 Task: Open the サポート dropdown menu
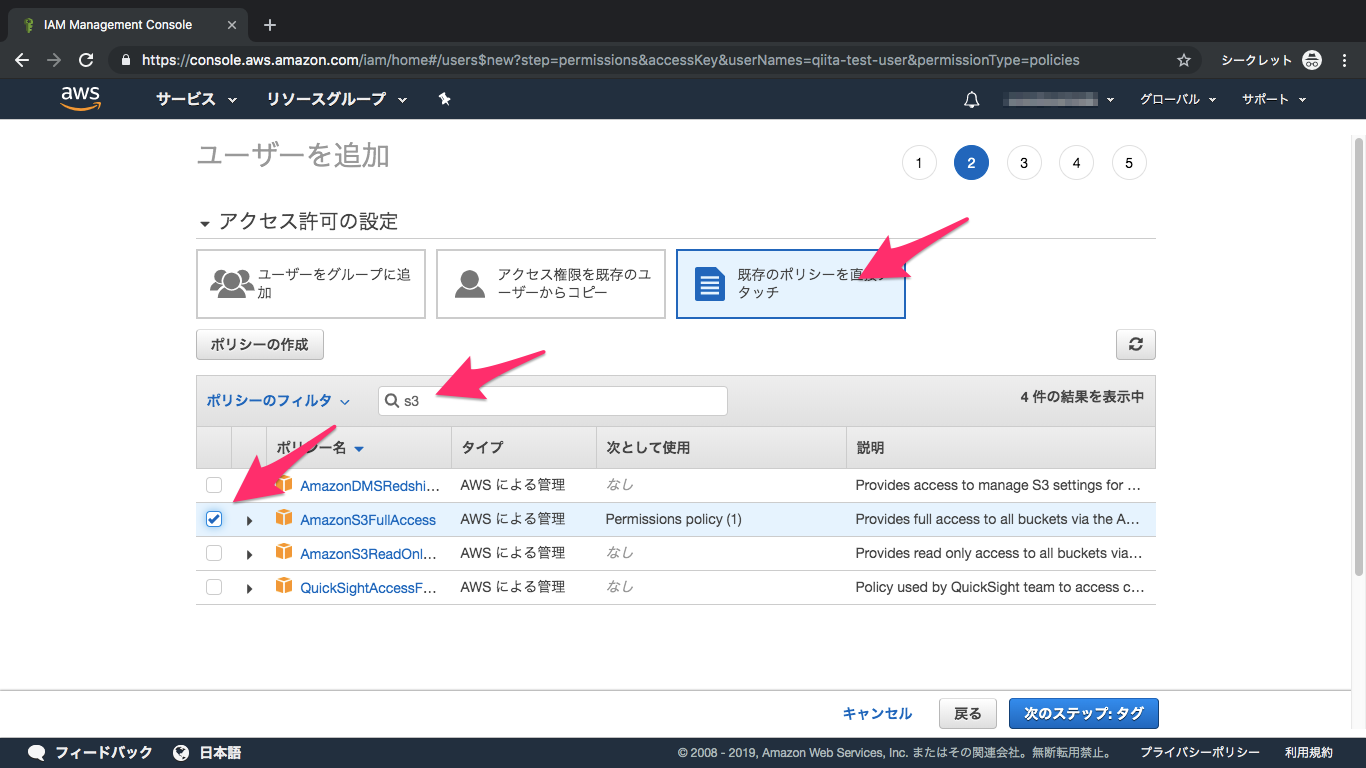pos(1274,99)
